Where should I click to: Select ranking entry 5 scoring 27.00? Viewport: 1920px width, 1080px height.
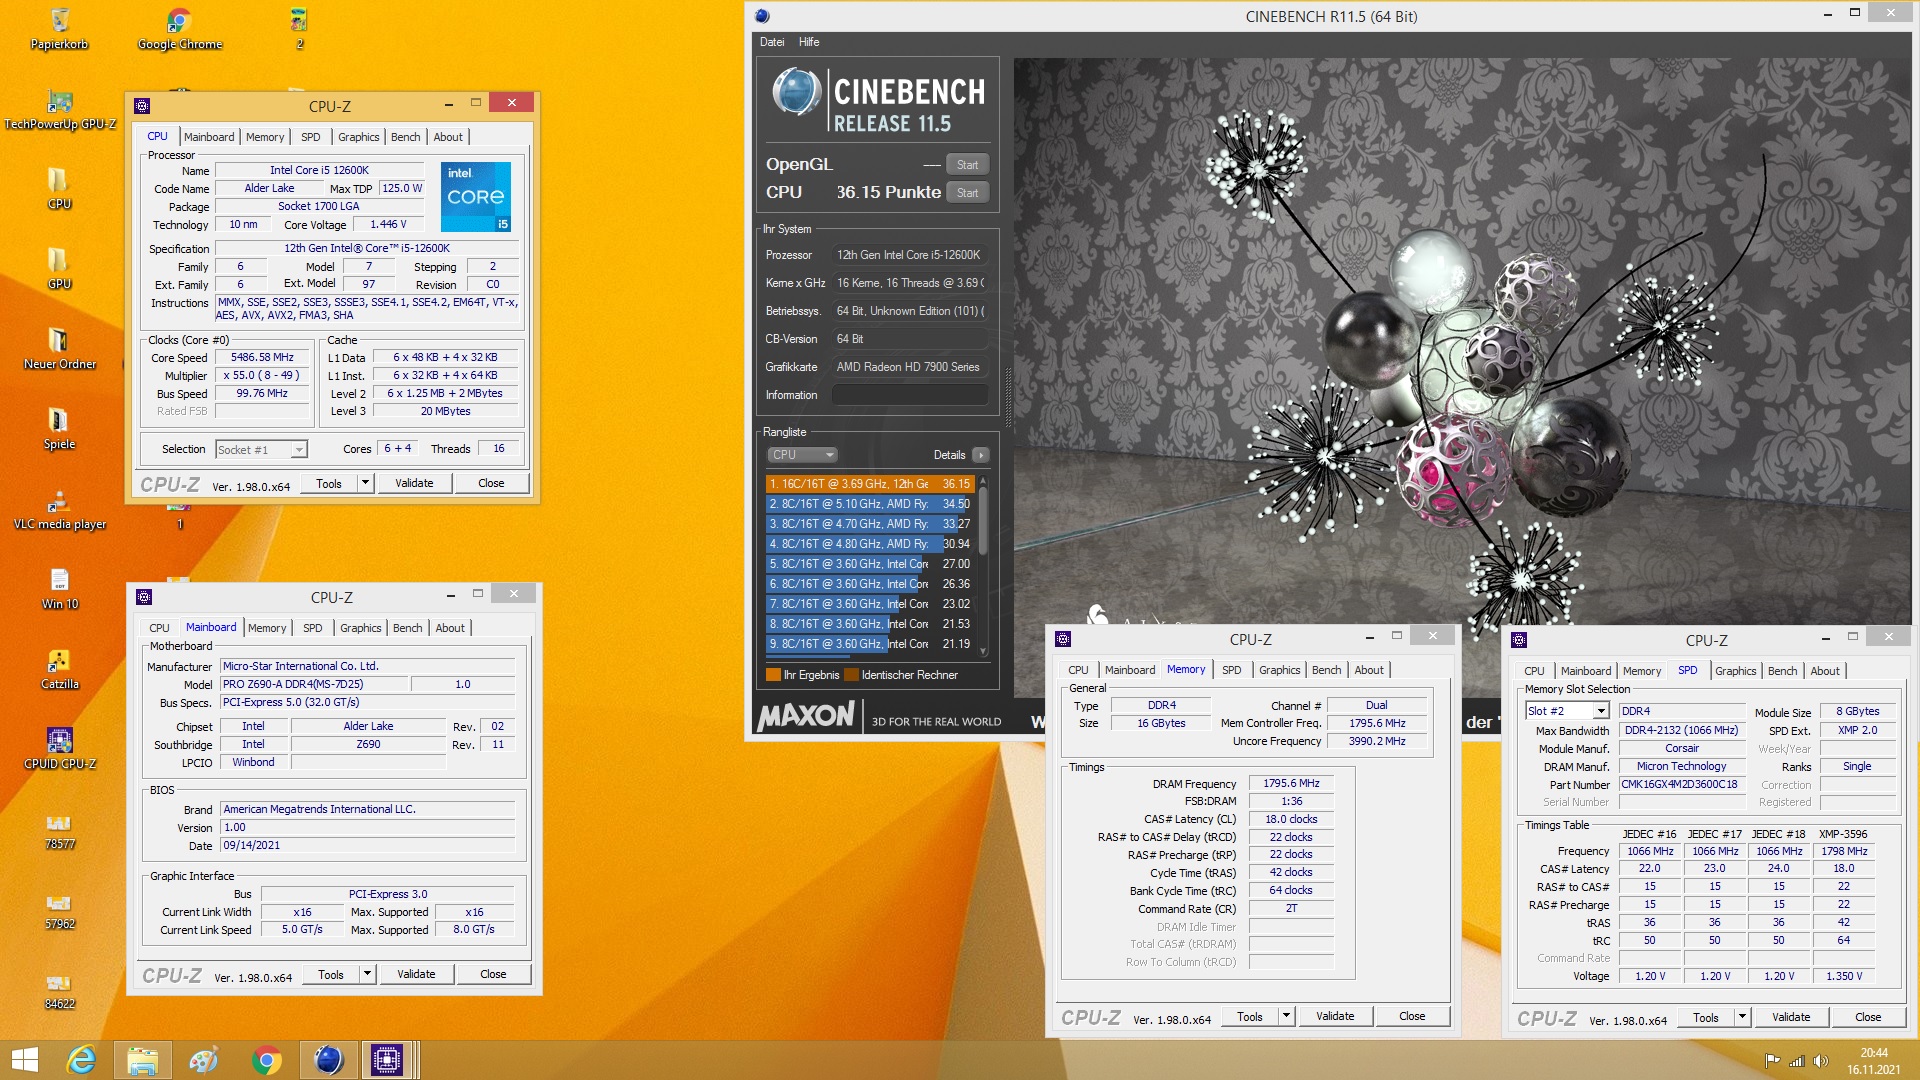869,564
